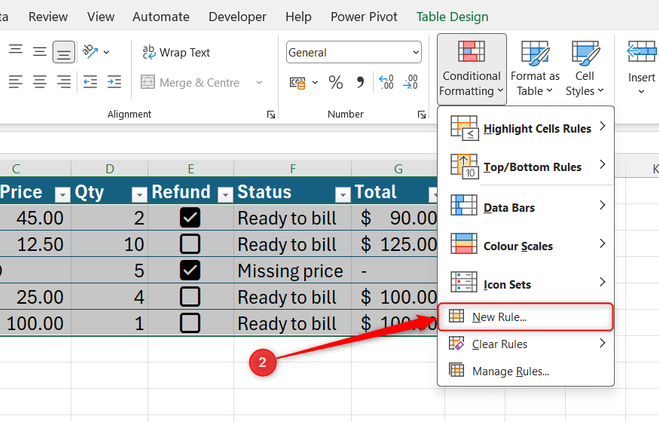This screenshot has height=422, width=659.
Task: Click Wrap Text
Action: tap(176, 52)
